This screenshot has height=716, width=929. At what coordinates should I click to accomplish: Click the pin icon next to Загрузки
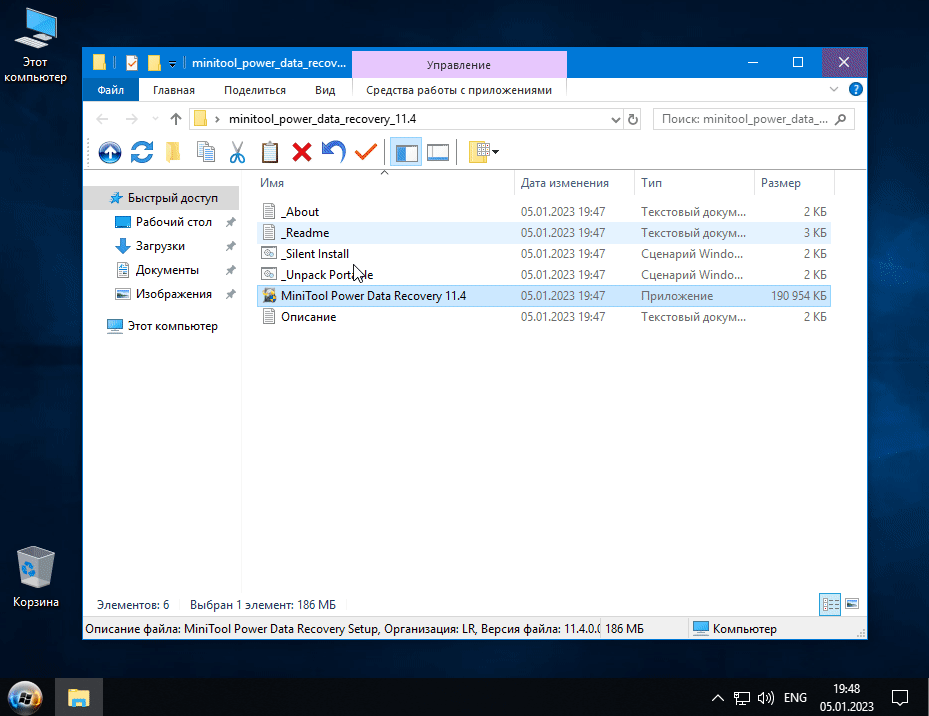click(230, 246)
